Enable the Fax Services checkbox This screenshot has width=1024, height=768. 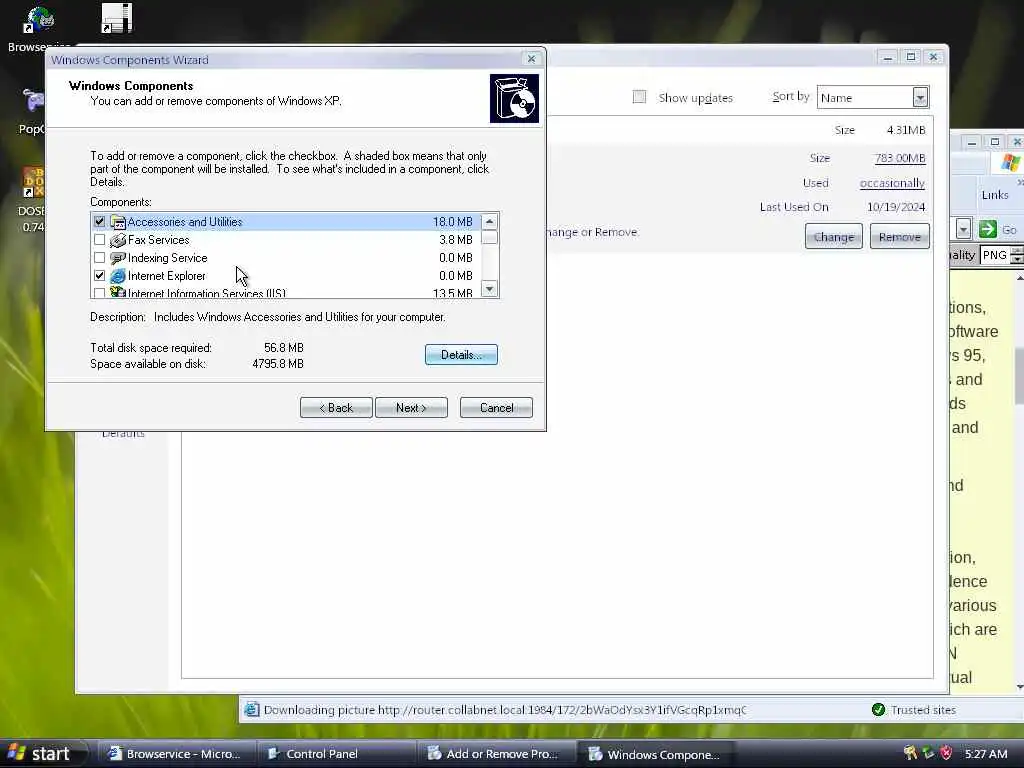(99, 240)
